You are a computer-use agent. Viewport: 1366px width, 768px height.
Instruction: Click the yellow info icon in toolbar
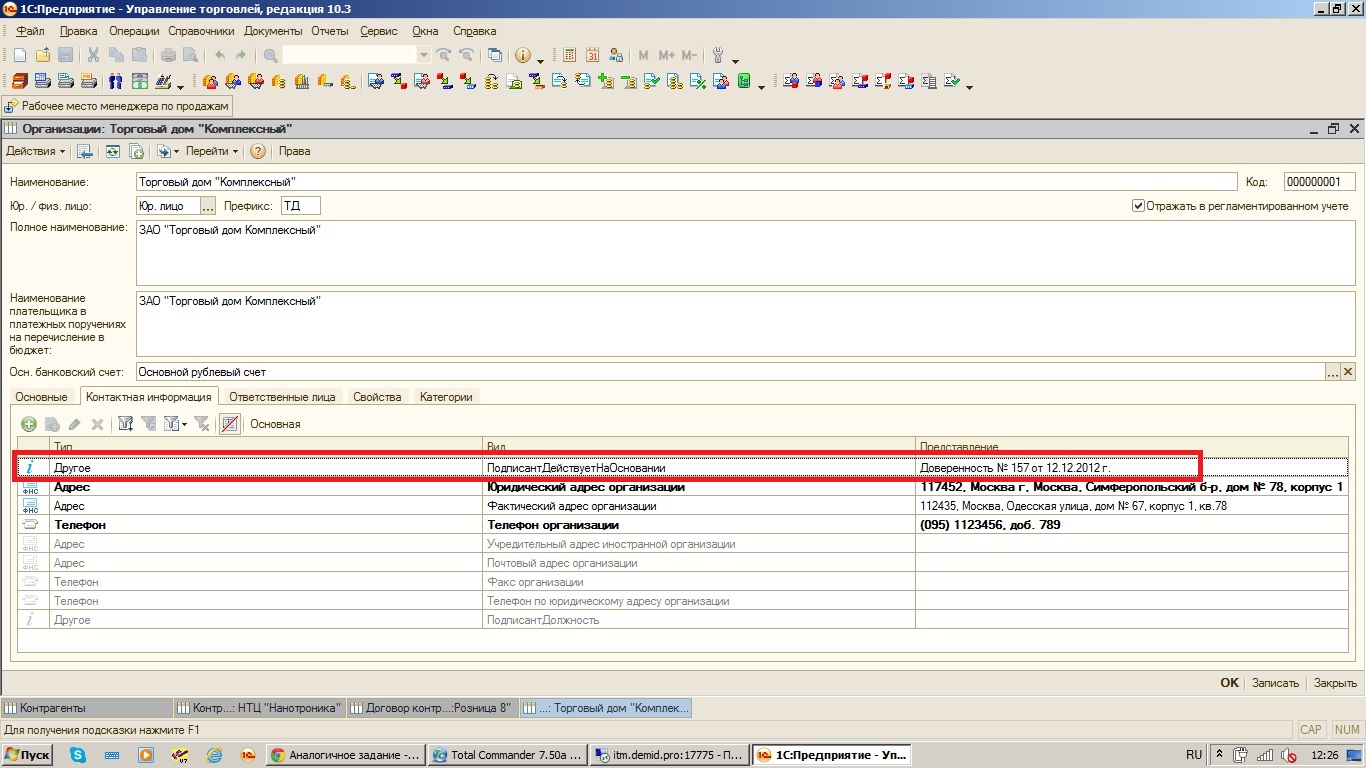[x=522, y=56]
